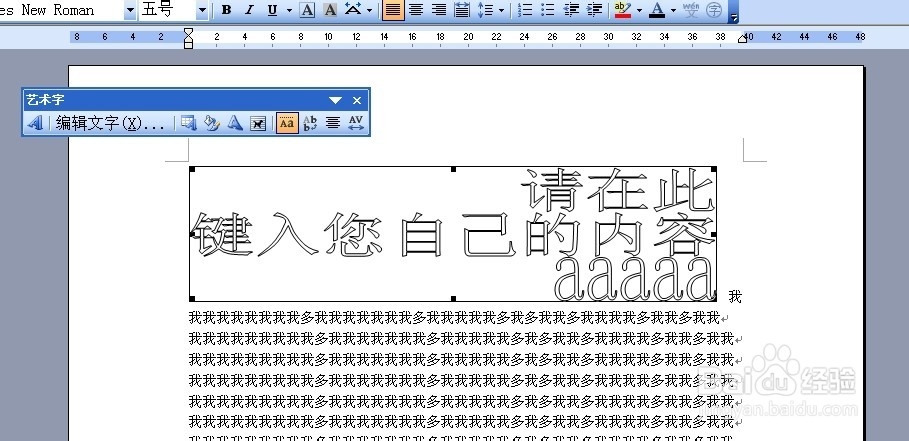Open WordArt text wrapping options

click(258, 123)
